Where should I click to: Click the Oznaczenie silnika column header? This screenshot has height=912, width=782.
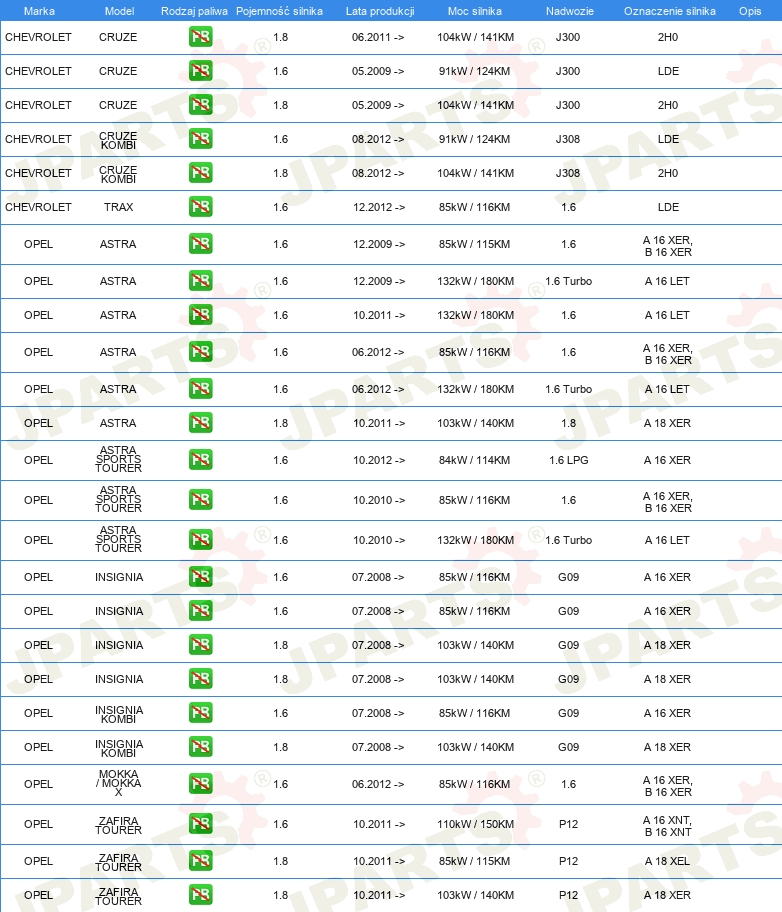[x=670, y=11]
